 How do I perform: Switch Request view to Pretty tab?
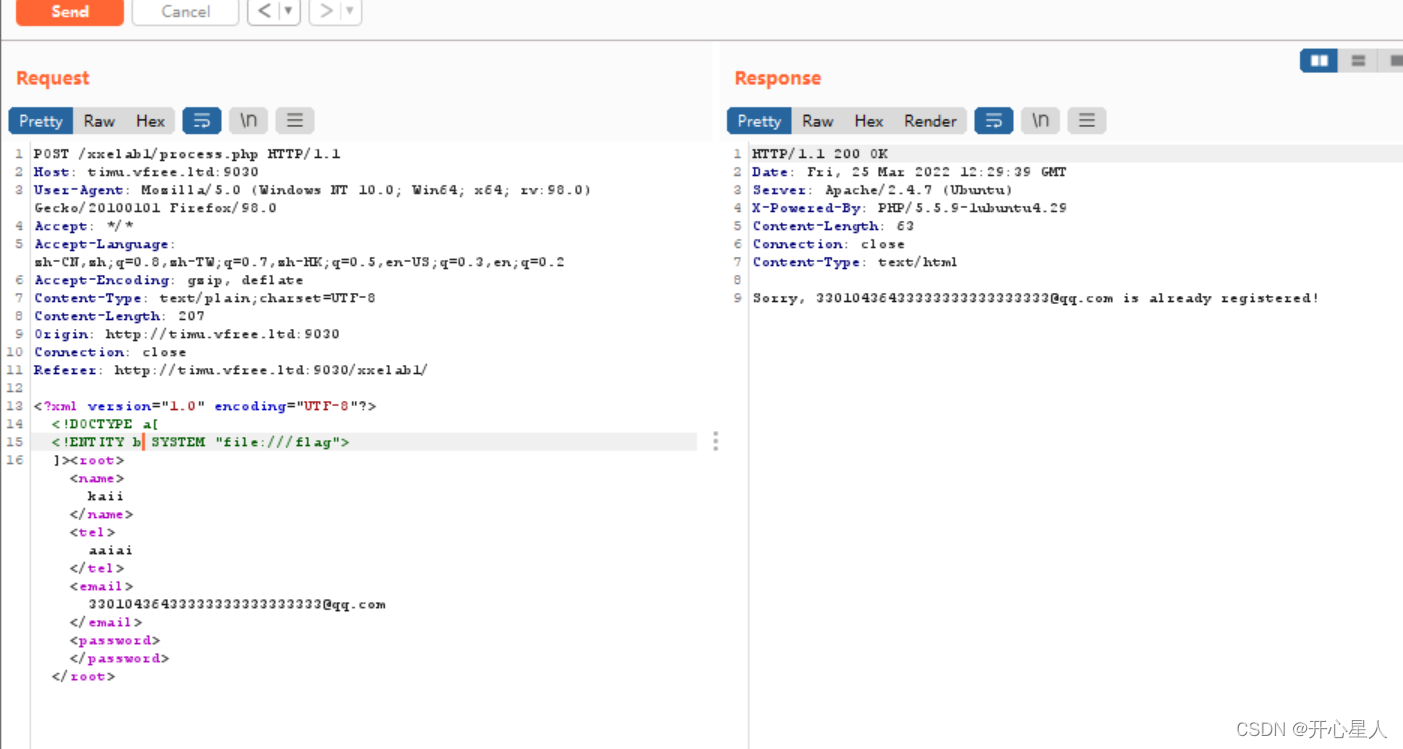[41, 121]
